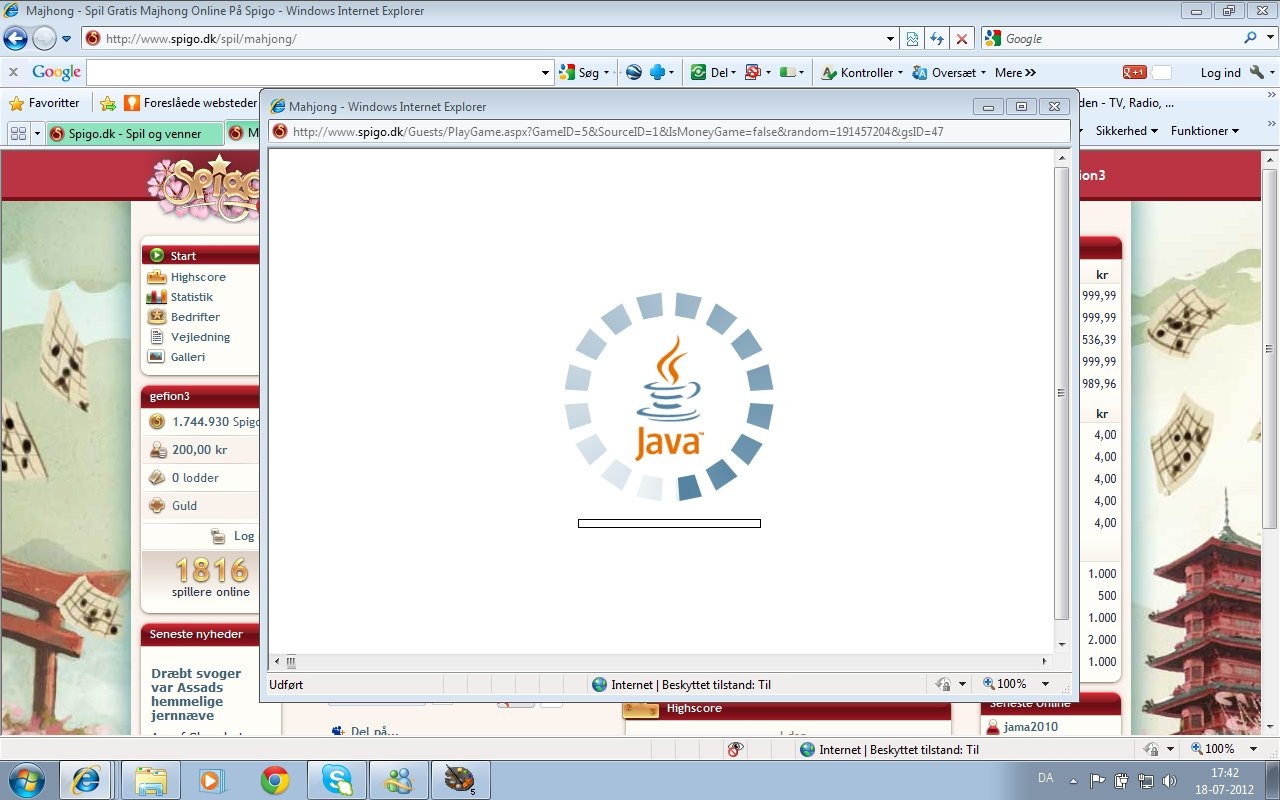This screenshot has width=1280, height=800.
Task: Click the Vejledning link
Action: point(200,337)
